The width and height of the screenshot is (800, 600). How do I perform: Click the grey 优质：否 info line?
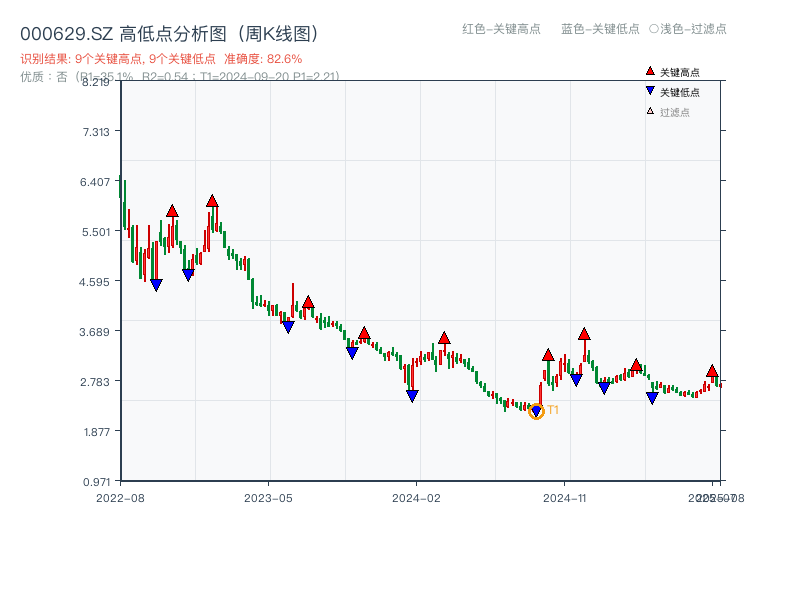click(x=180, y=77)
